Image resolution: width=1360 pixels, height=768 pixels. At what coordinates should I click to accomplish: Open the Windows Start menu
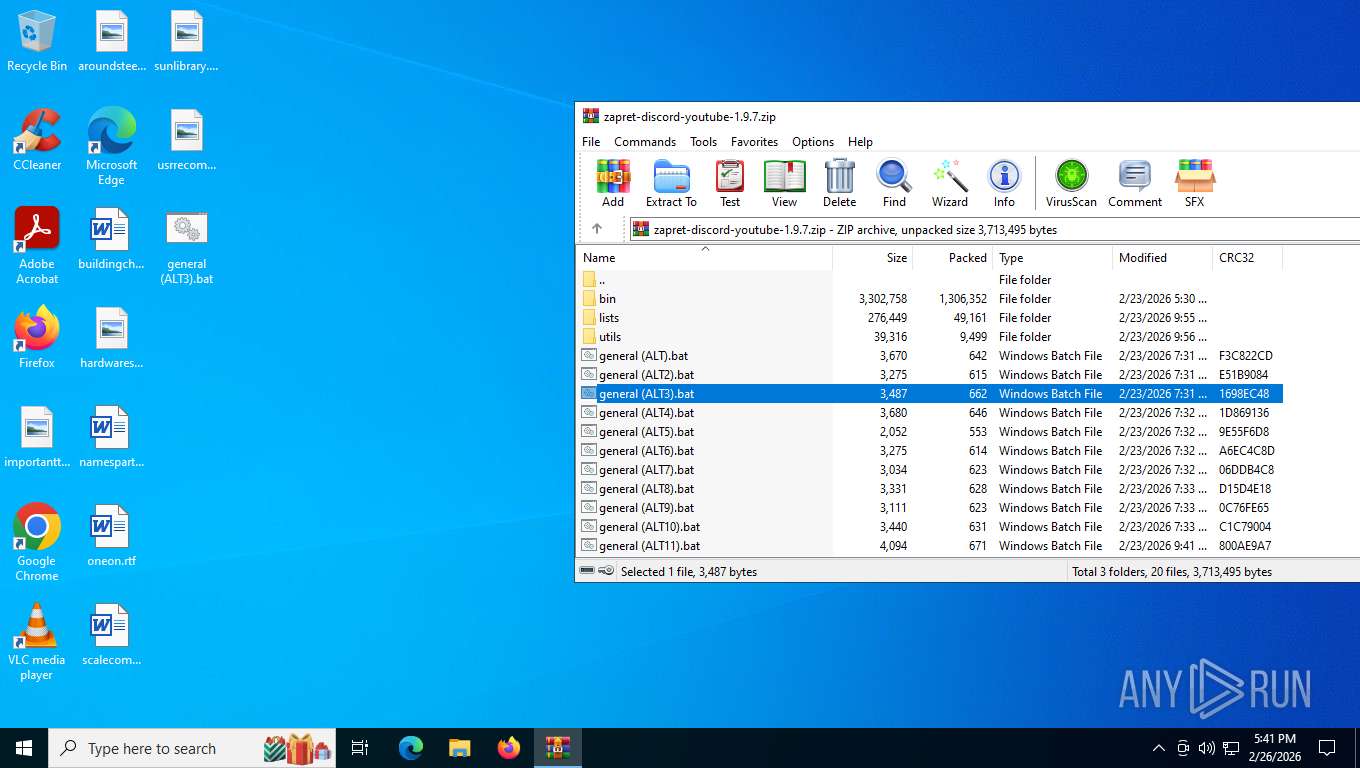(x=24, y=748)
